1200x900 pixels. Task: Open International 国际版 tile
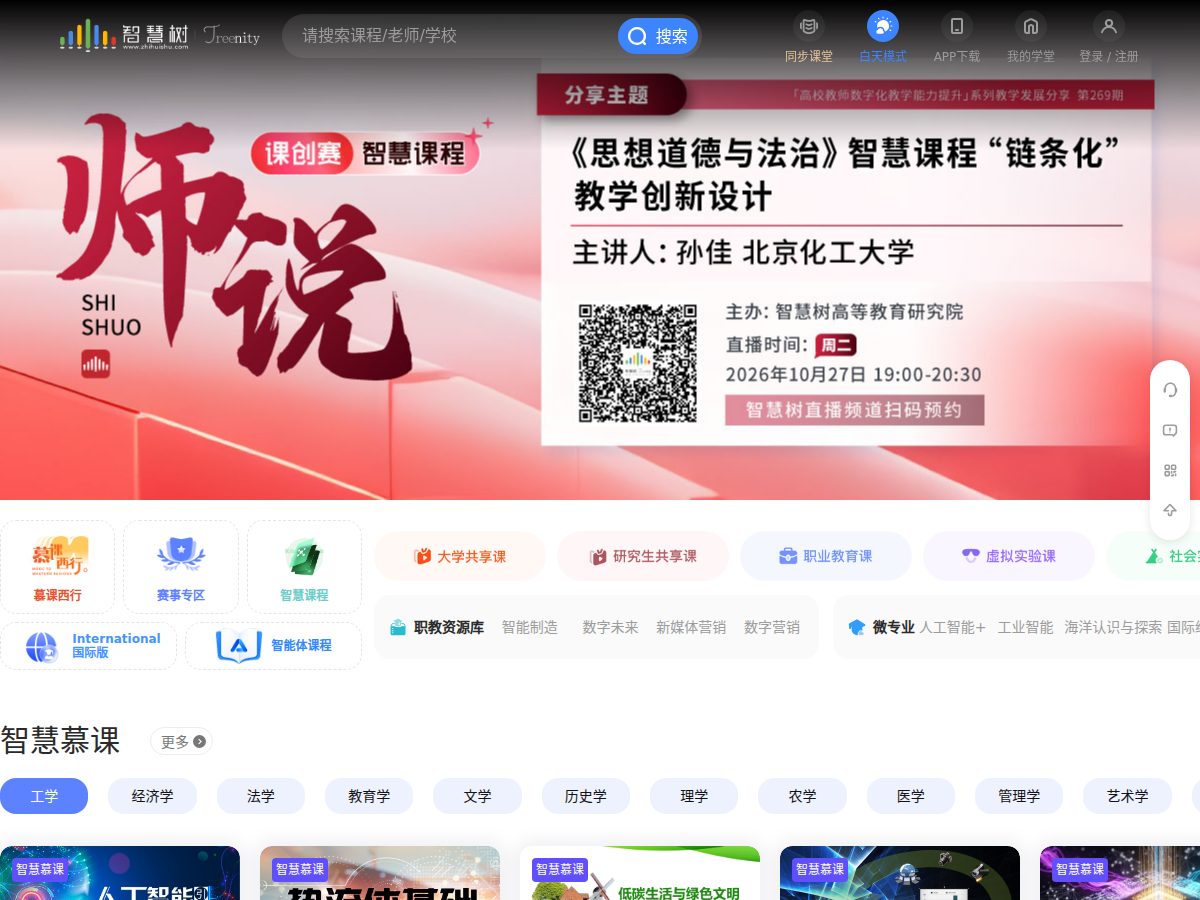pyautogui.click(x=88, y=646)
